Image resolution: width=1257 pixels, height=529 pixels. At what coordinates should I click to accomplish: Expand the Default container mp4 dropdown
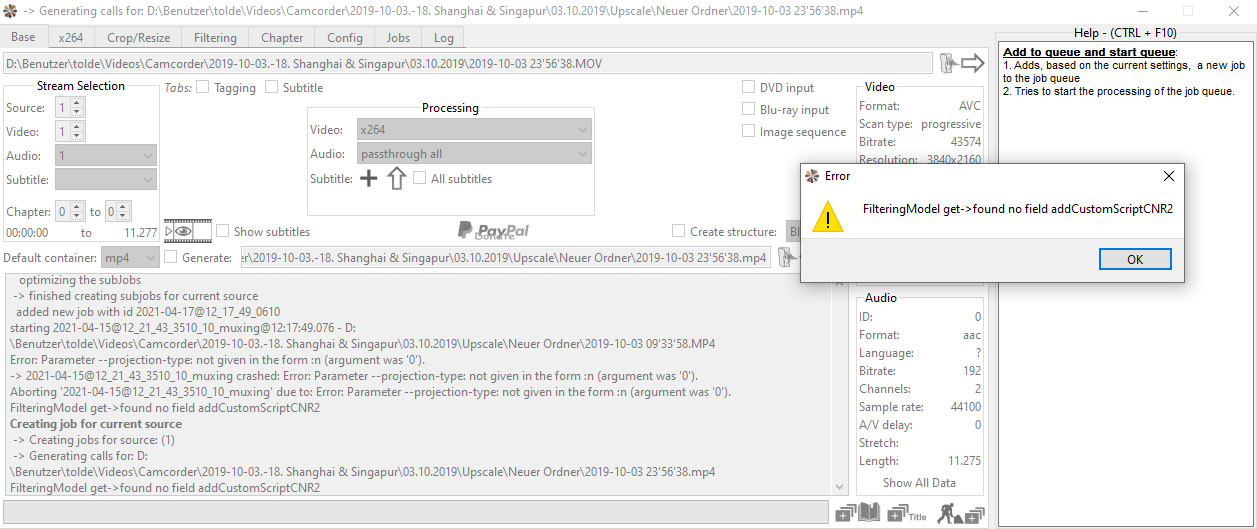130,258
